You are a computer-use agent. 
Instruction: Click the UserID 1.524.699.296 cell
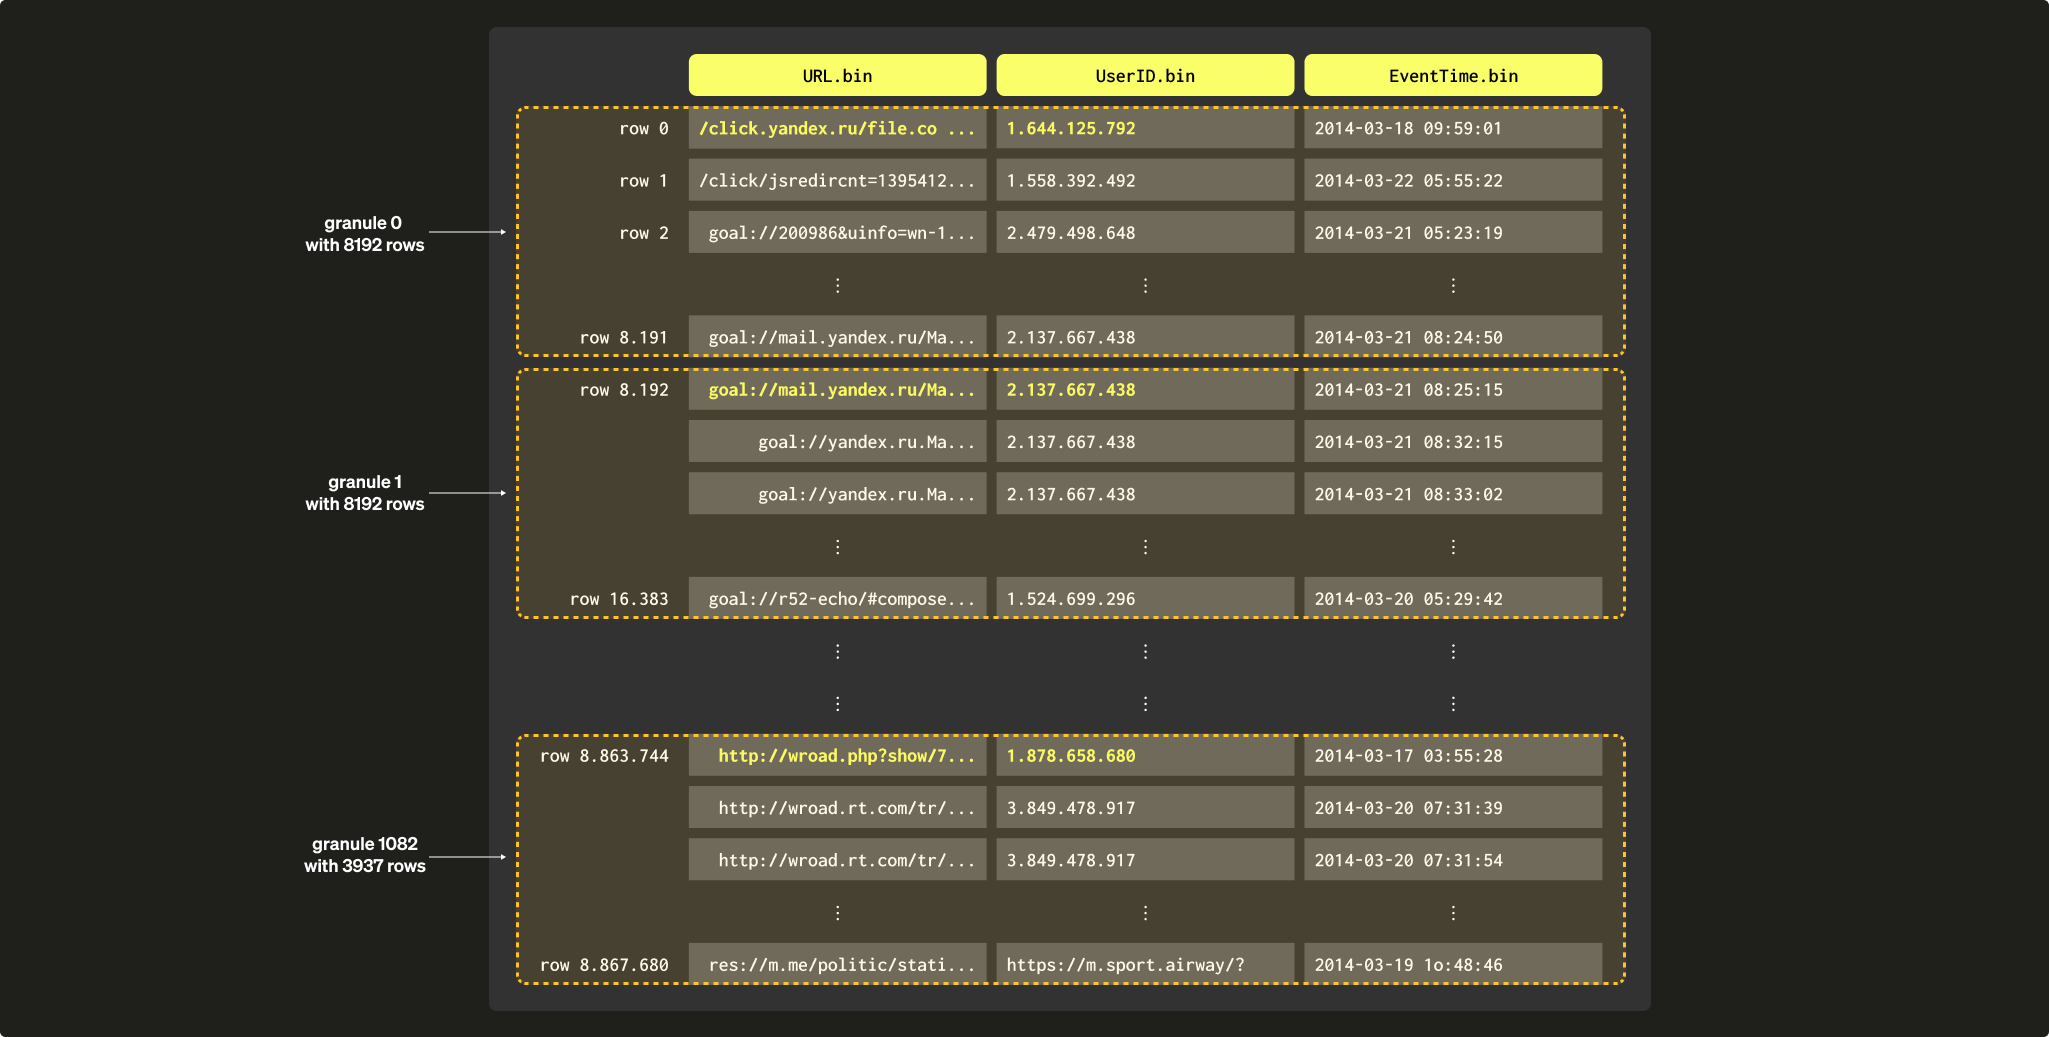point(1144,599)
